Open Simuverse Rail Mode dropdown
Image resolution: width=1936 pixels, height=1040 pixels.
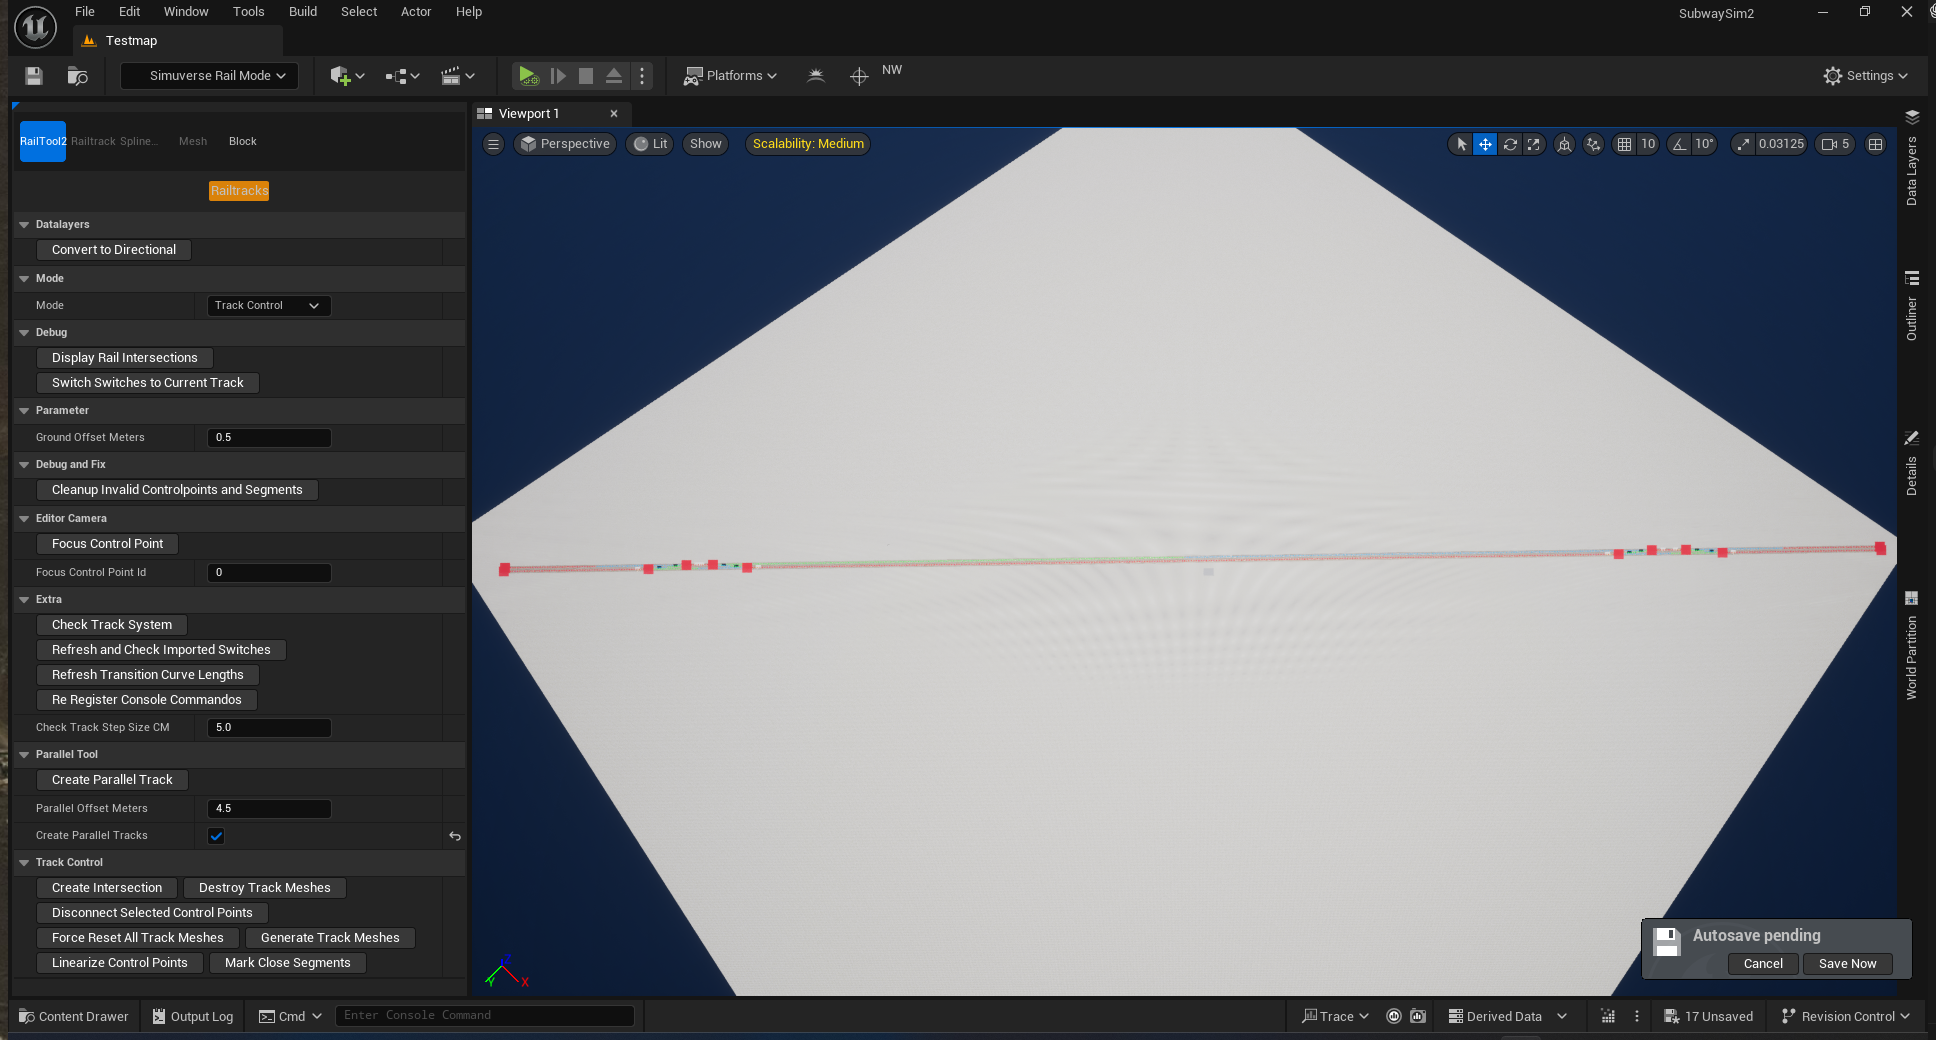[210, 76]
